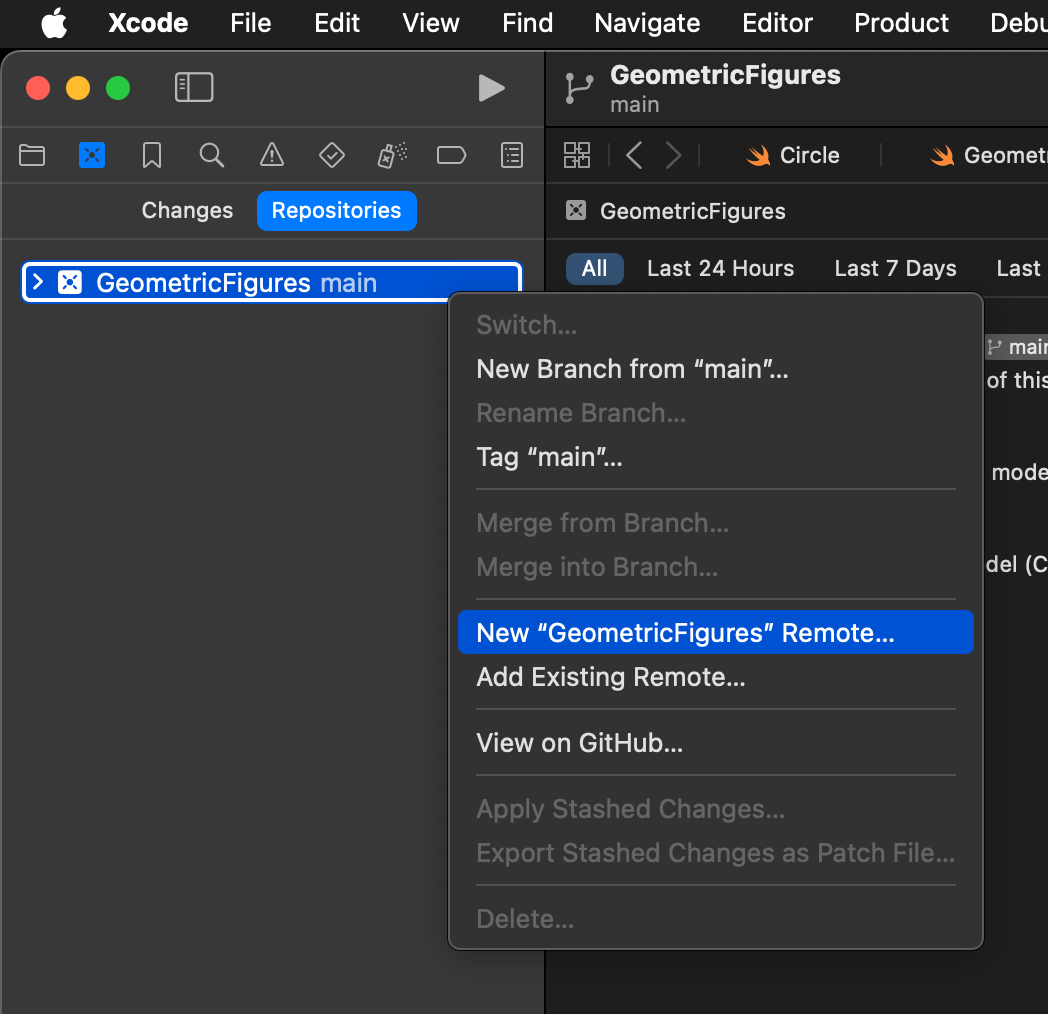
Task: Switch to the Changes tab
Action: pyautogui.click(x=187, y=211)
